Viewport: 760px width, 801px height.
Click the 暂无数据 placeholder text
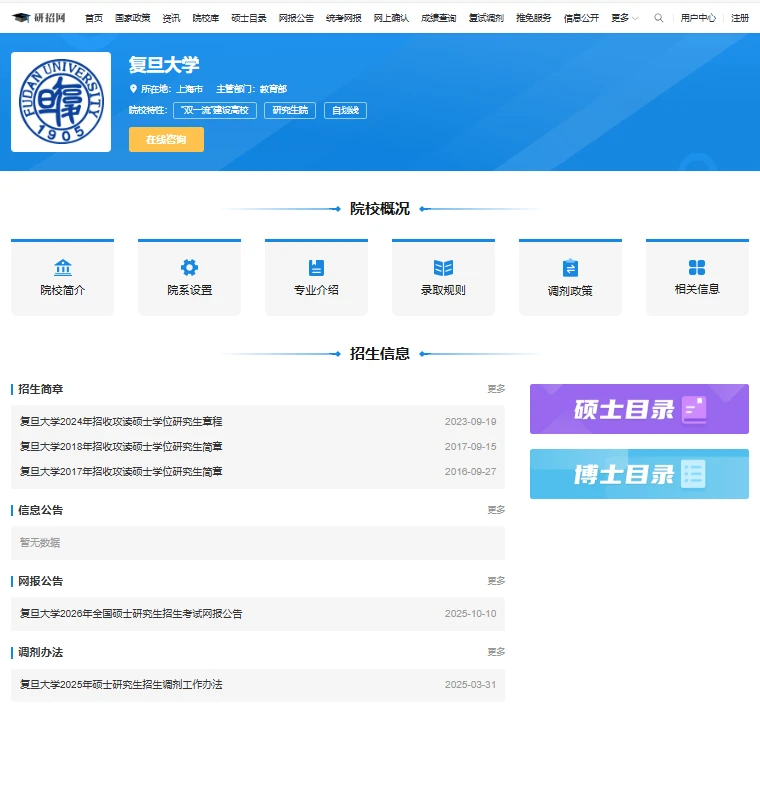(x=40, y=543)
